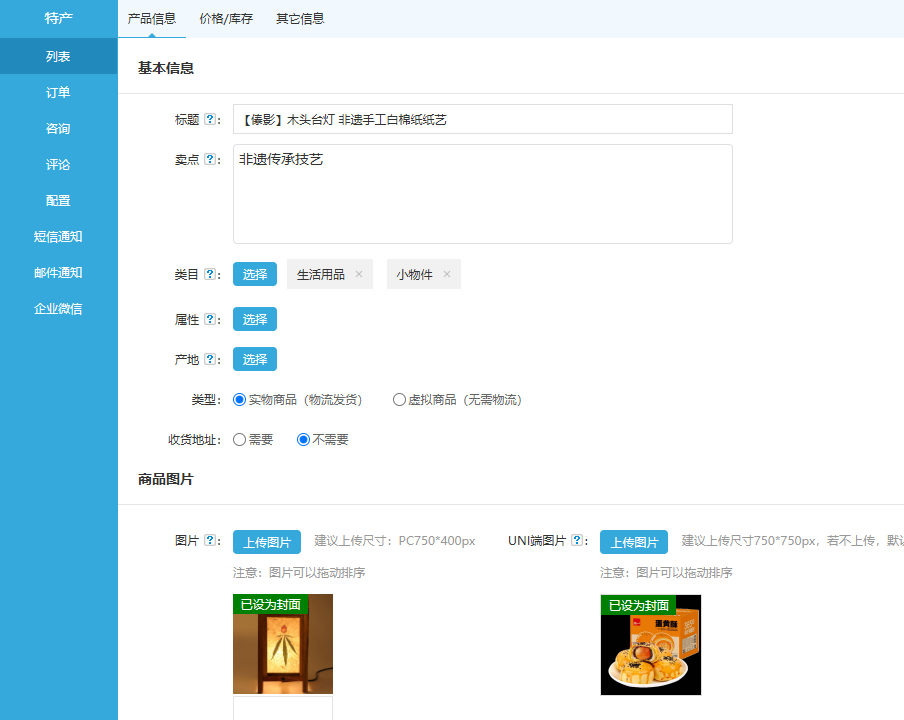Select 虚拟商品 (无需物流) radio option
This screenshot has height=720, width=904.
[399, 400]
